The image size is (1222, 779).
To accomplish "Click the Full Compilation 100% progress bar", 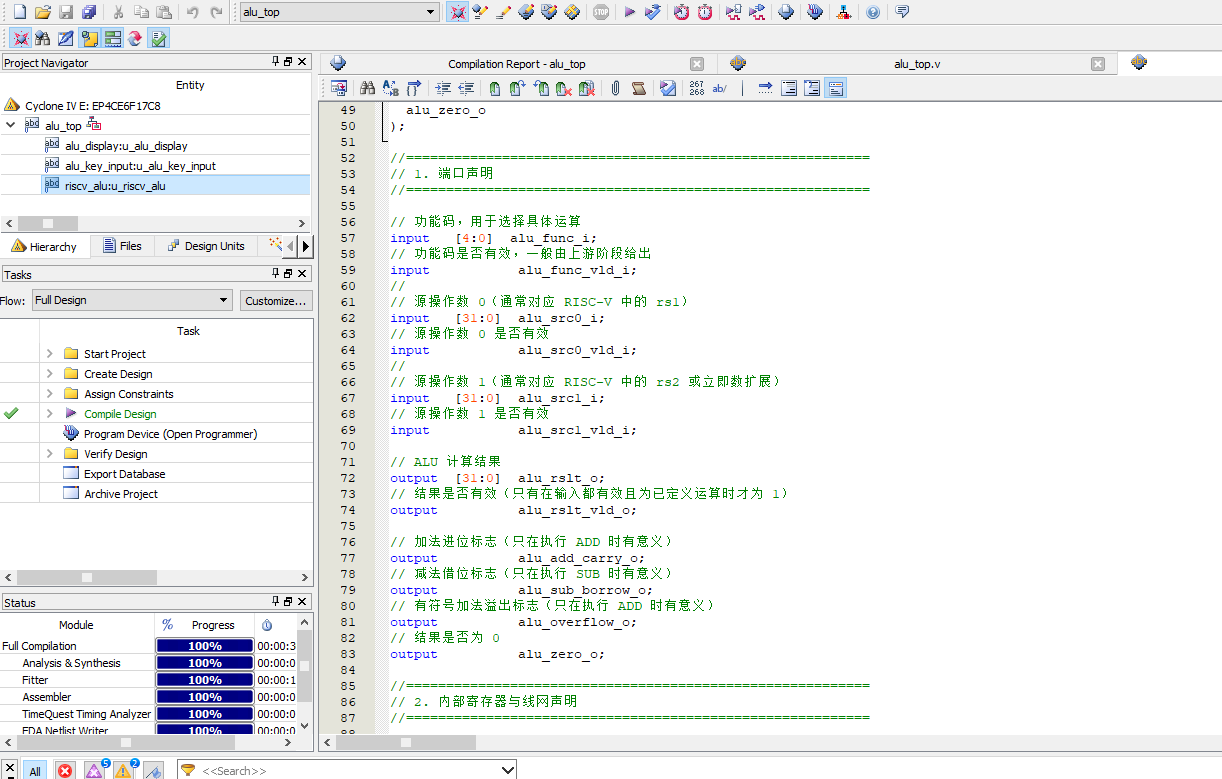I will [x=204, y=646].
